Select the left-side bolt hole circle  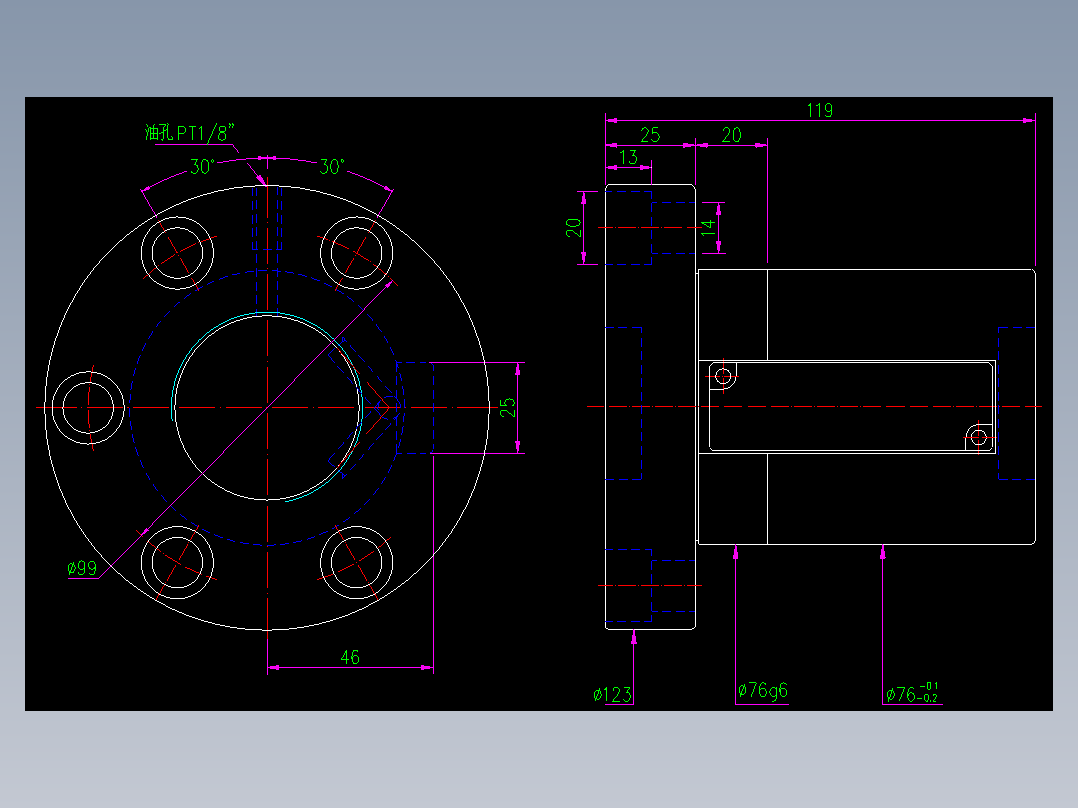[88, 408]
